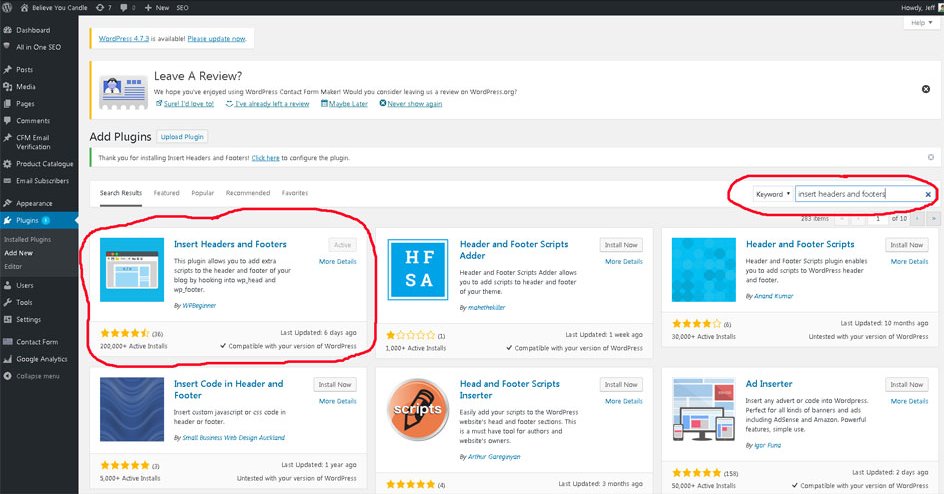
Task: Click the Please update now link
Action: [x=216, y=39]
